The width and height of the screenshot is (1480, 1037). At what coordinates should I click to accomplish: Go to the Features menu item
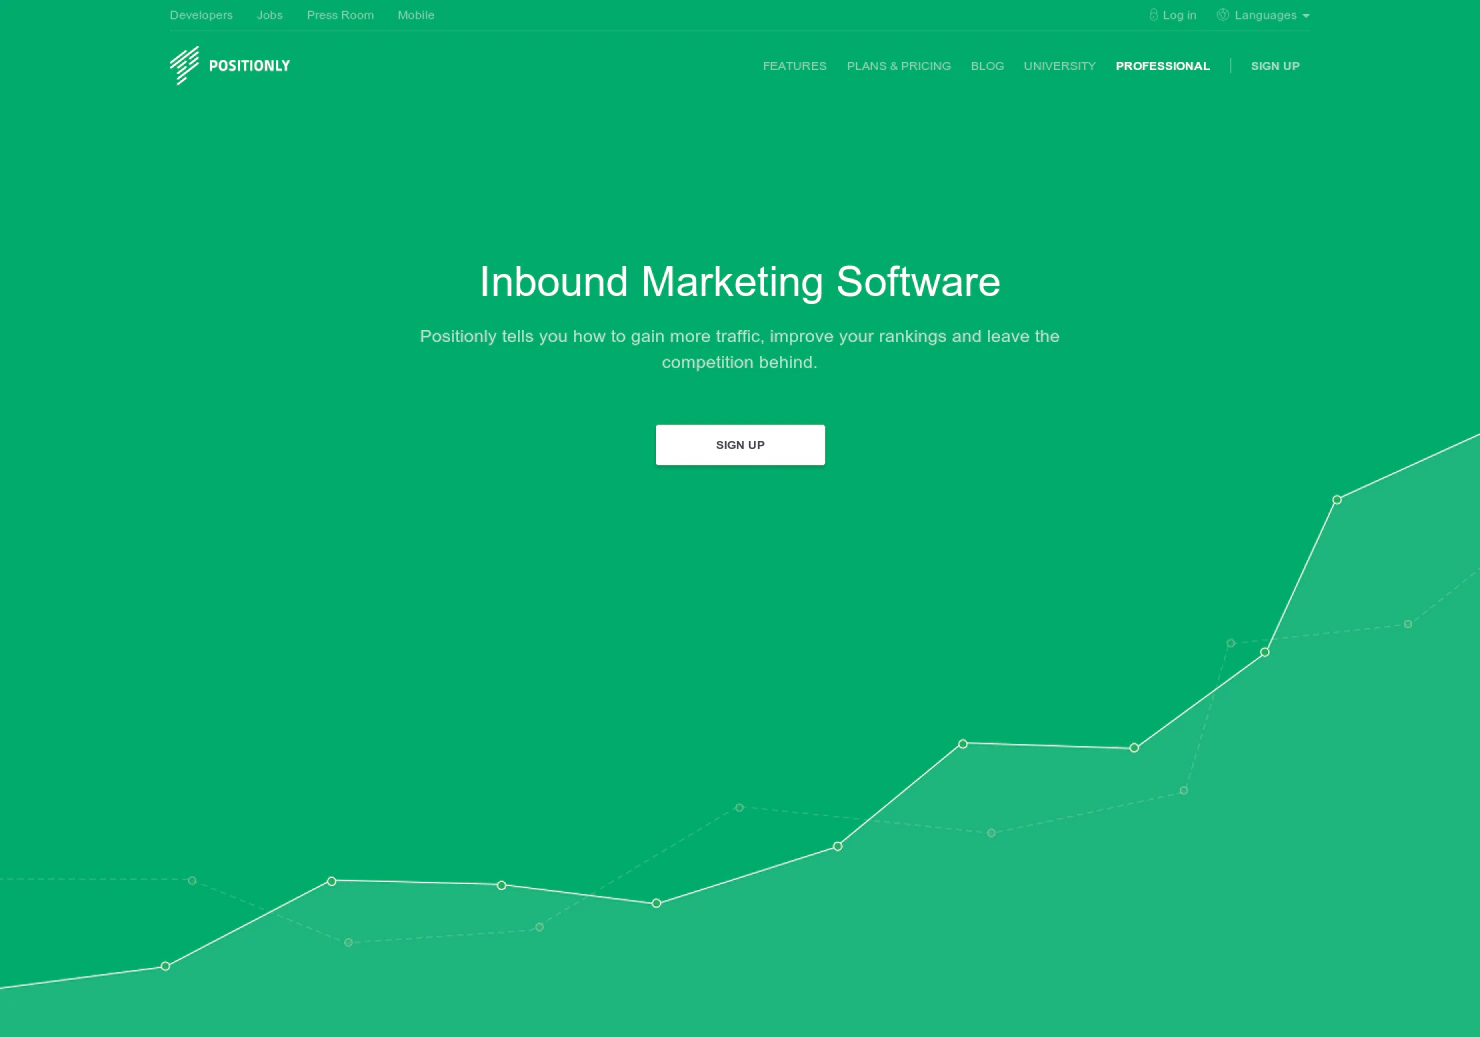click(795, 66)
